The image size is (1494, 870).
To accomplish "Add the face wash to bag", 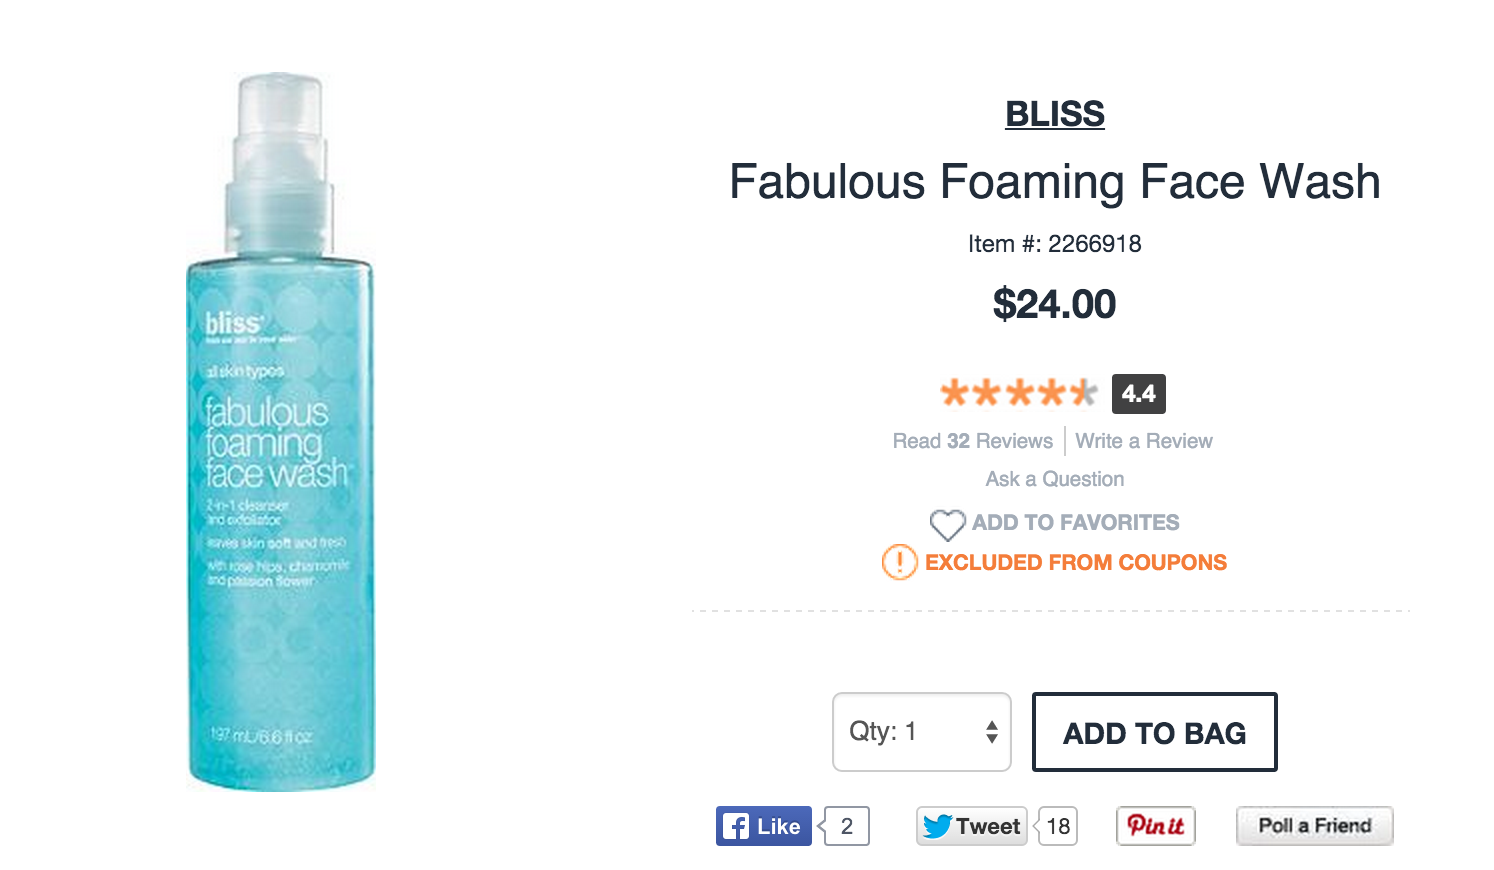I will tap(1154, 732).
